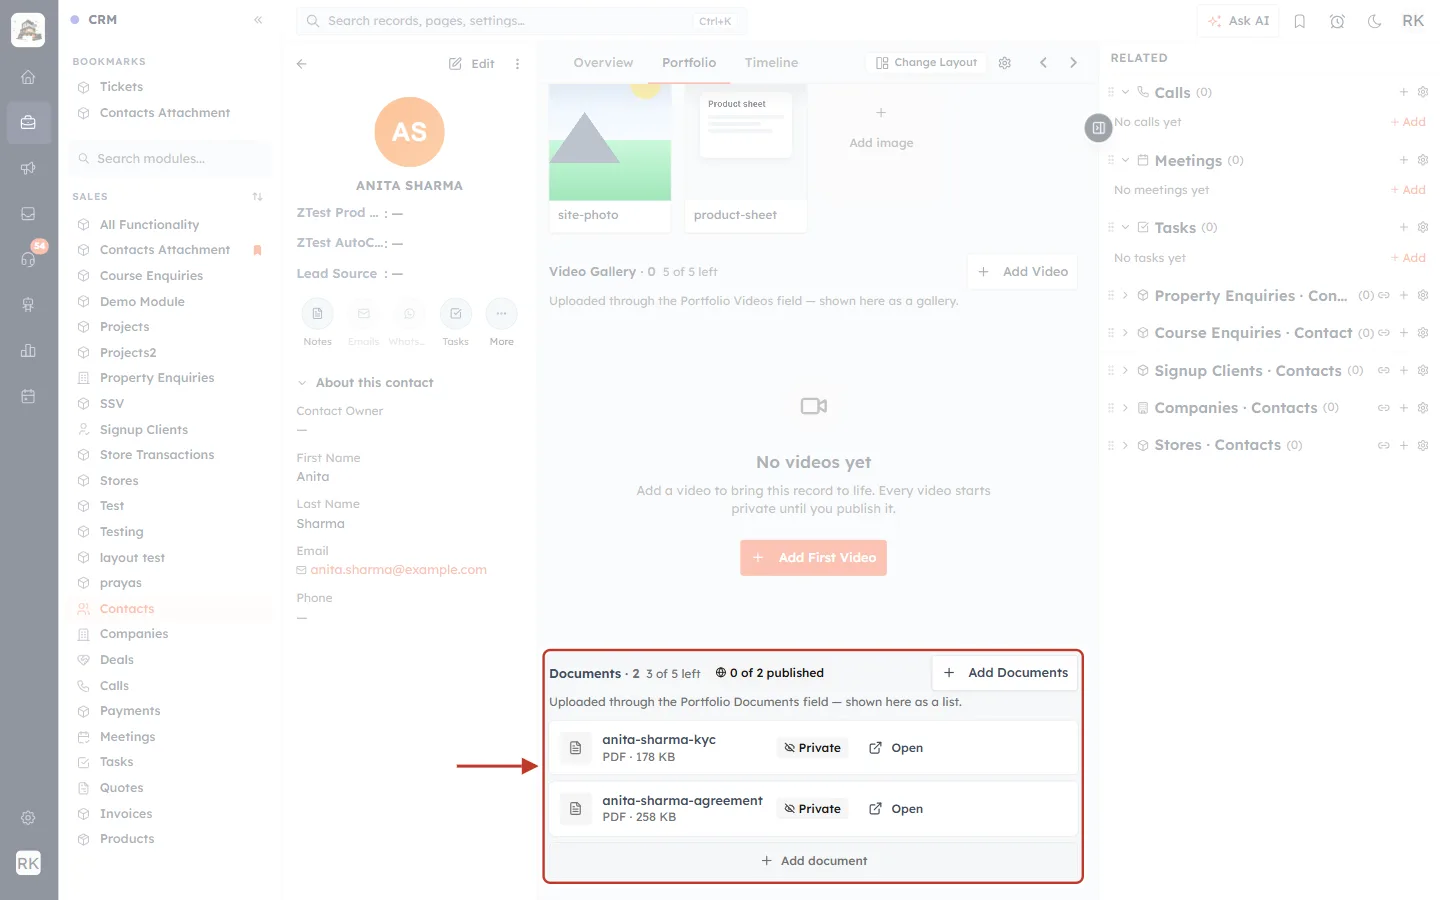Collapse the Calls related section
The image size is (1440, 900).
(1125, 92)
